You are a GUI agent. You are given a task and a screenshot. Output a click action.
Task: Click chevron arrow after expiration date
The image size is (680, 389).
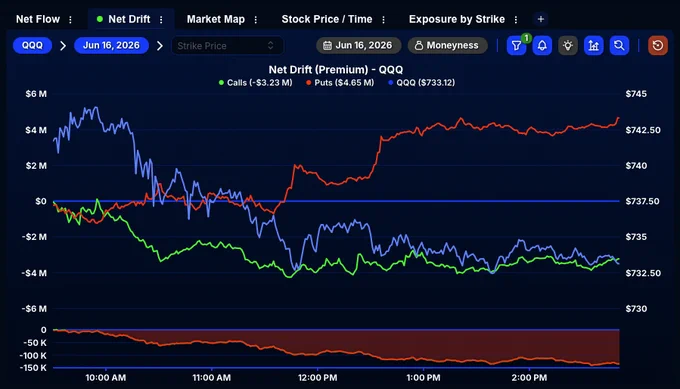coord(160,46)
